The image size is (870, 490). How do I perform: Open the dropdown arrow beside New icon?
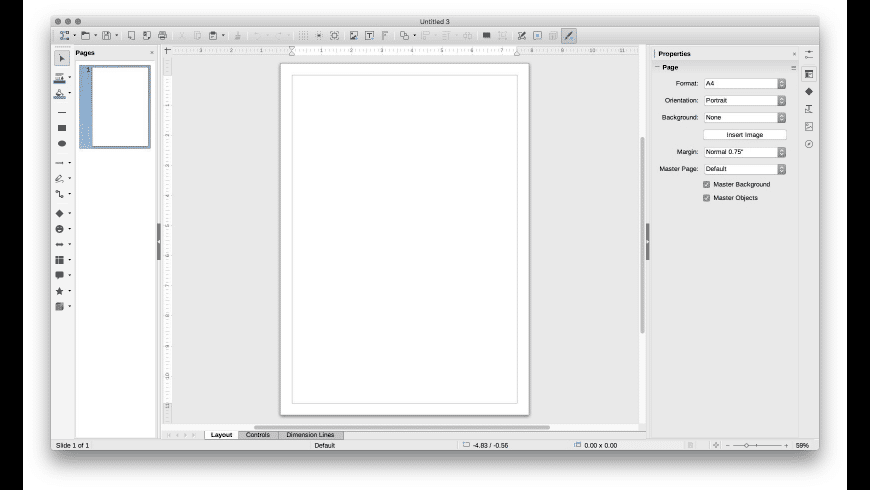75,36
